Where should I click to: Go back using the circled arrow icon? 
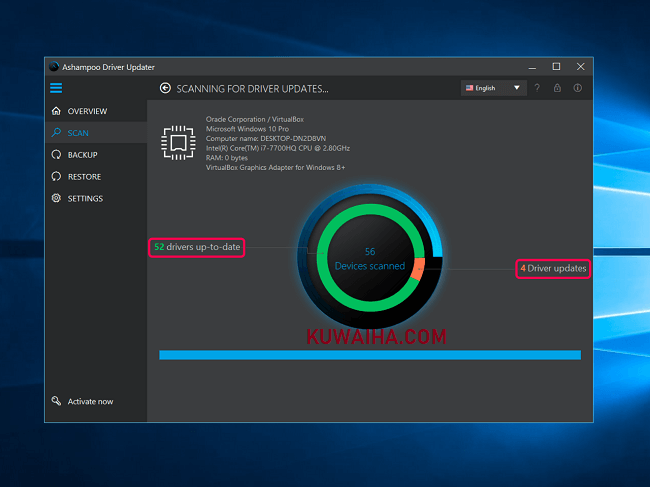coord(165,88)
